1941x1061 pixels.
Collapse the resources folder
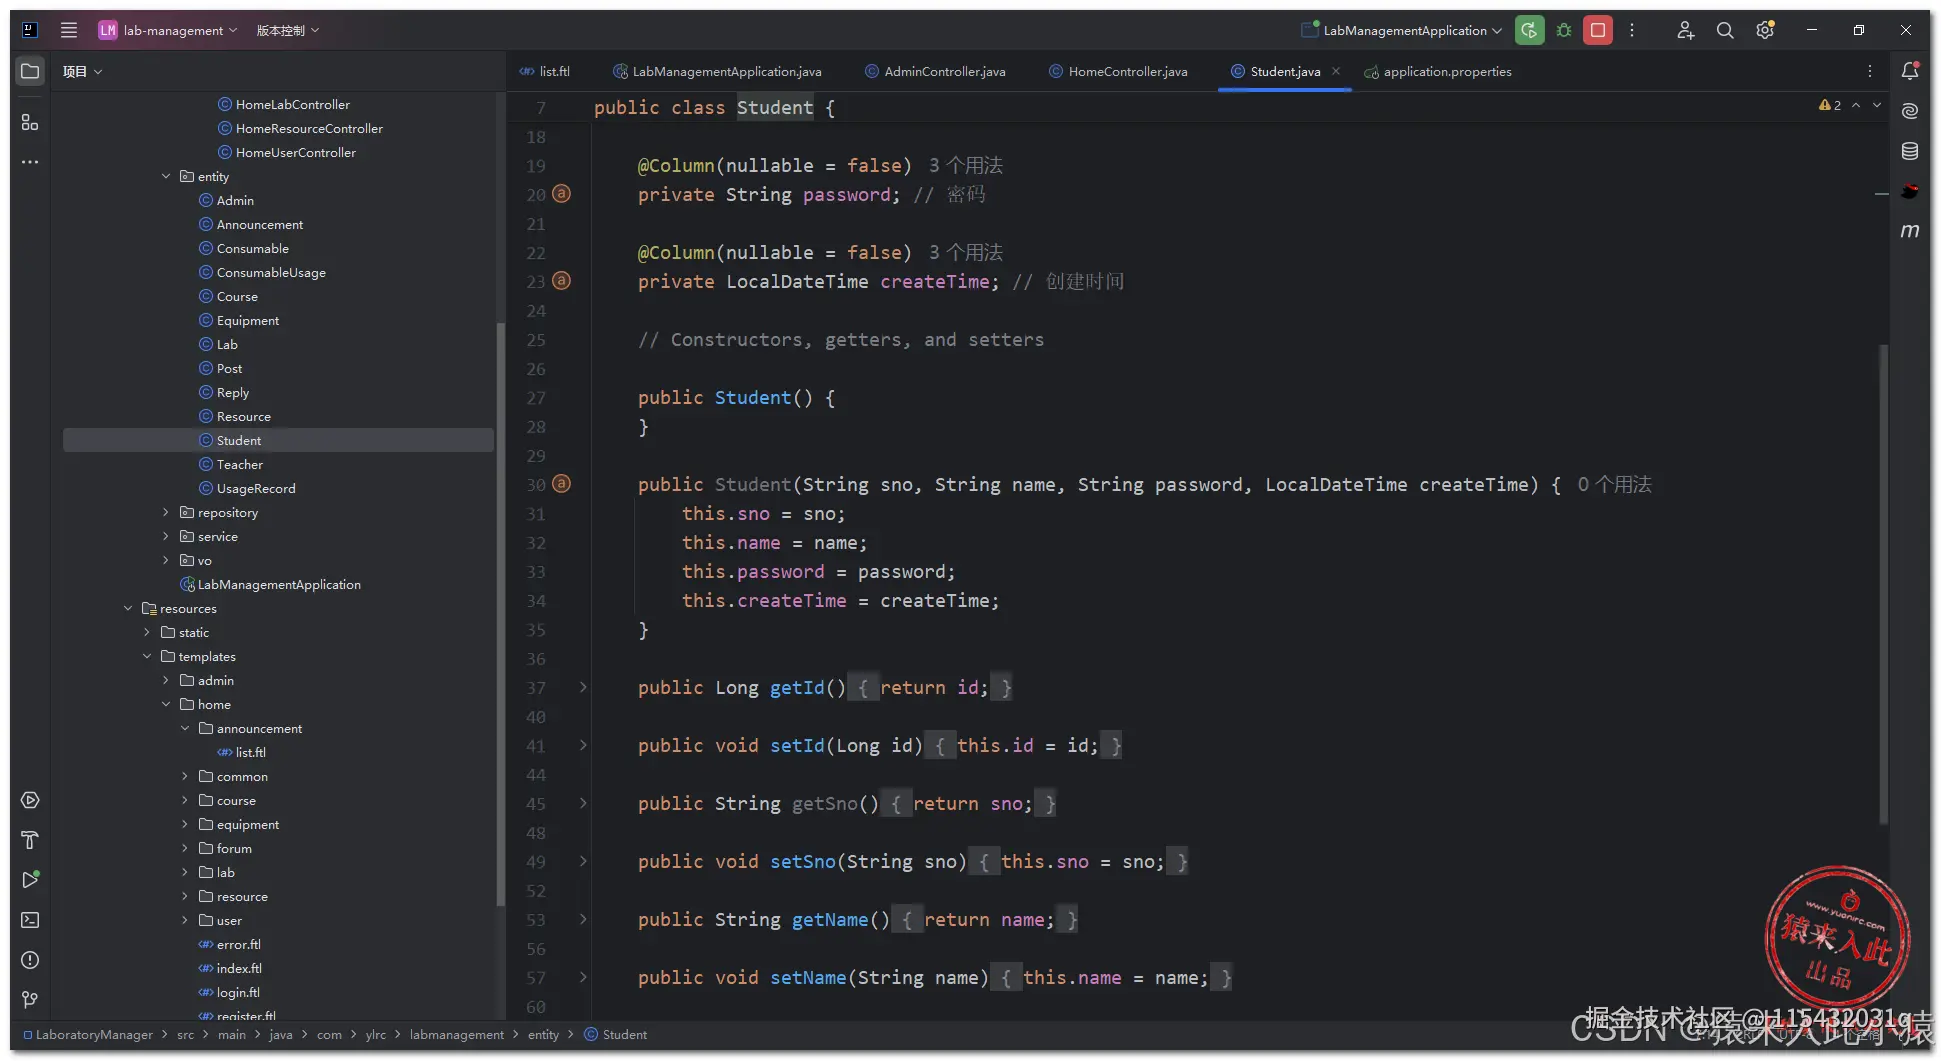128,608
